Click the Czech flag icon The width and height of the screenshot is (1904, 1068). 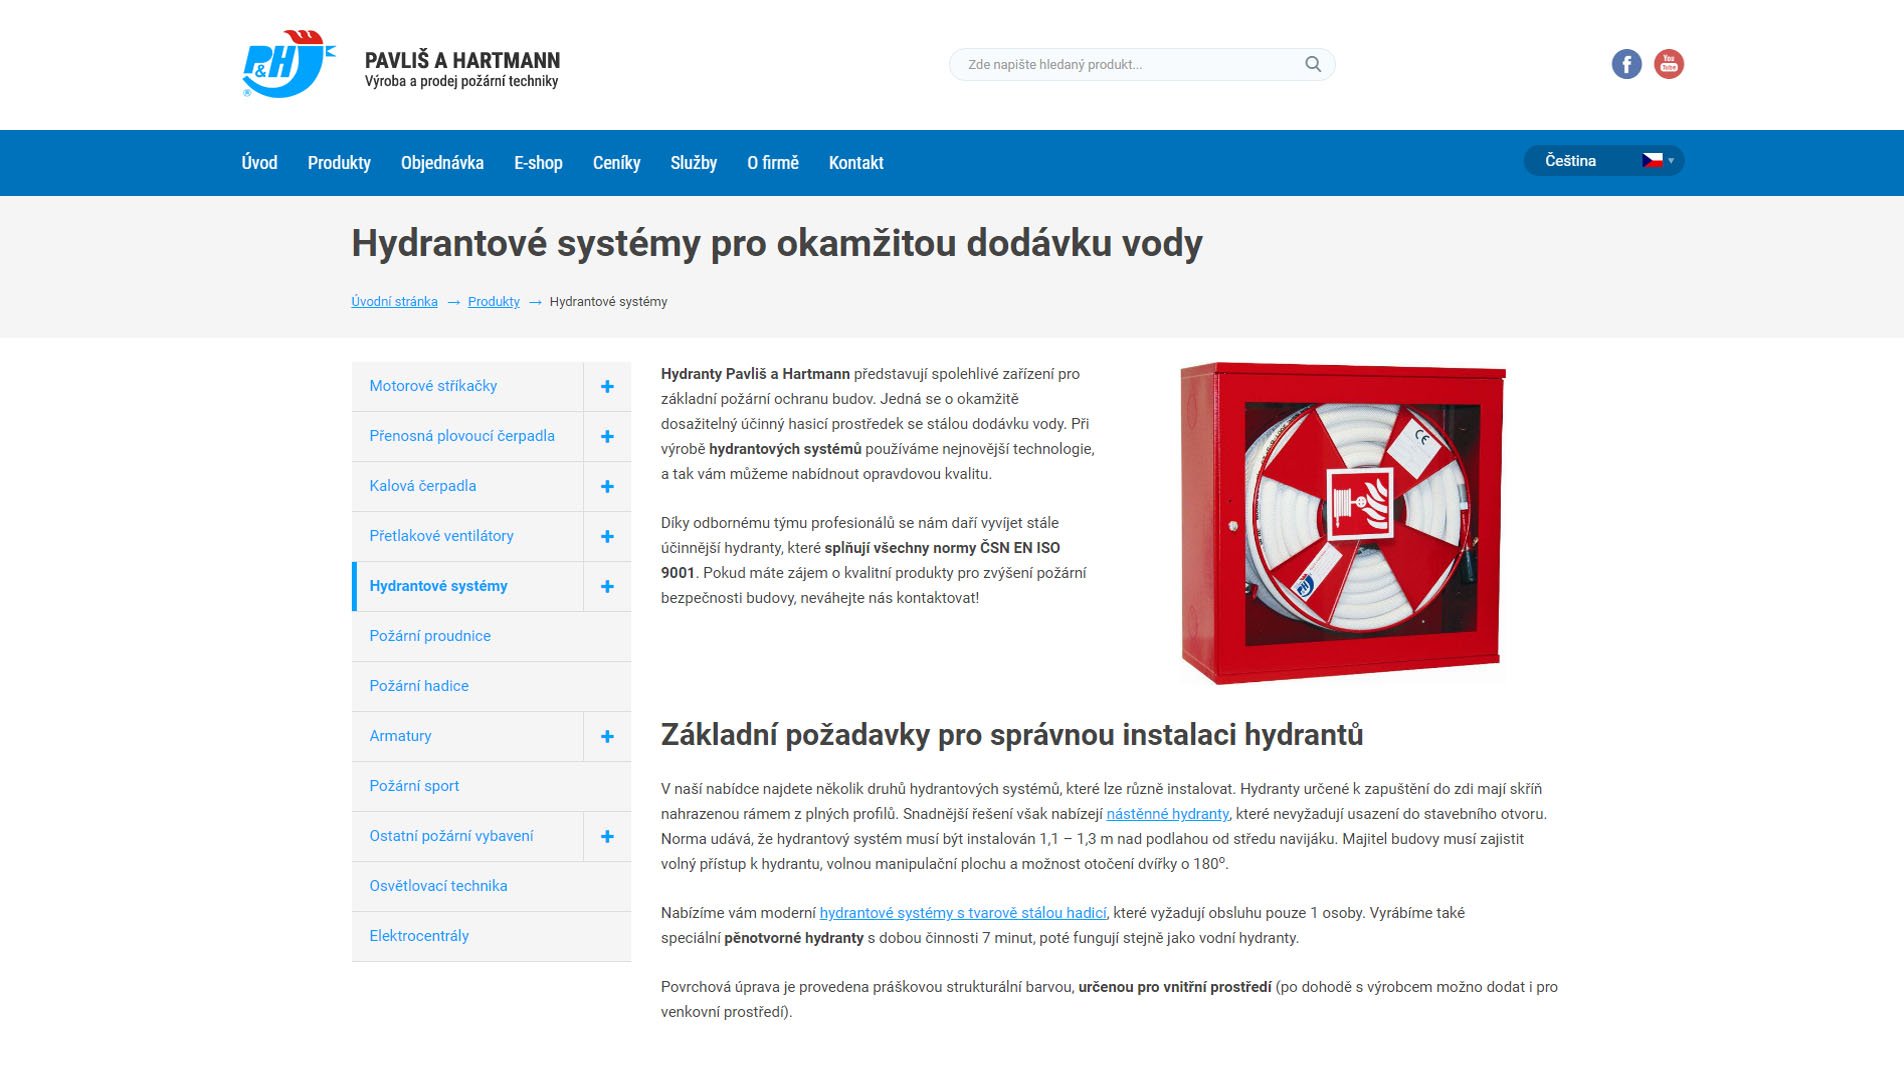pos(1652,160)
